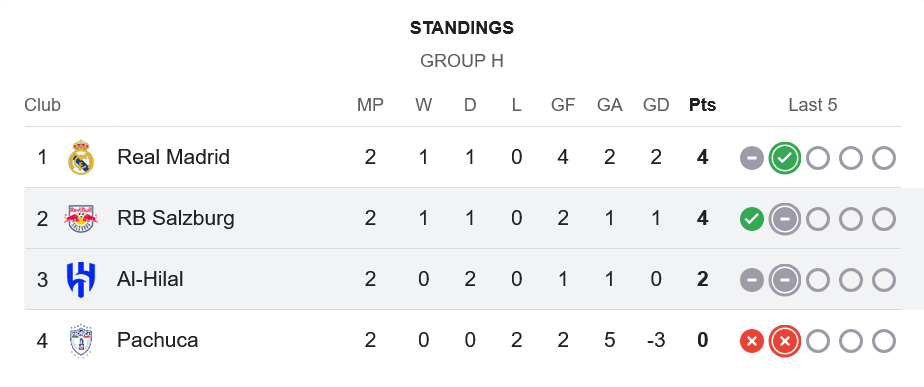The height and width of the screenshot is (387, 924).
Task: Click Al-Hilal's first draw result icon
Action: [x=752, y=280]
